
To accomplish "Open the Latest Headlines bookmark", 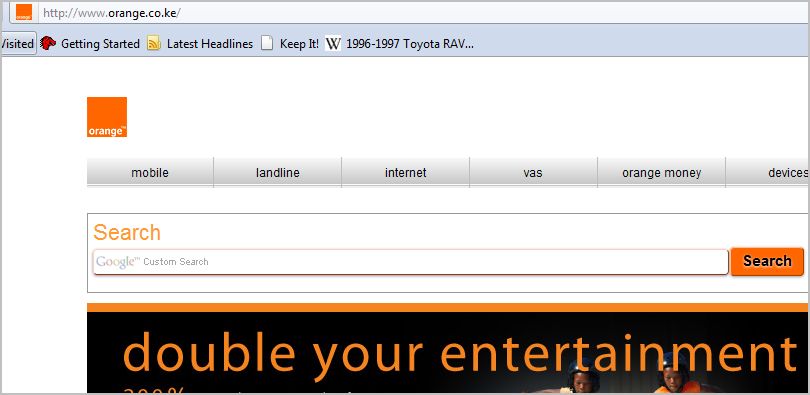I will (x=210, y=44).
